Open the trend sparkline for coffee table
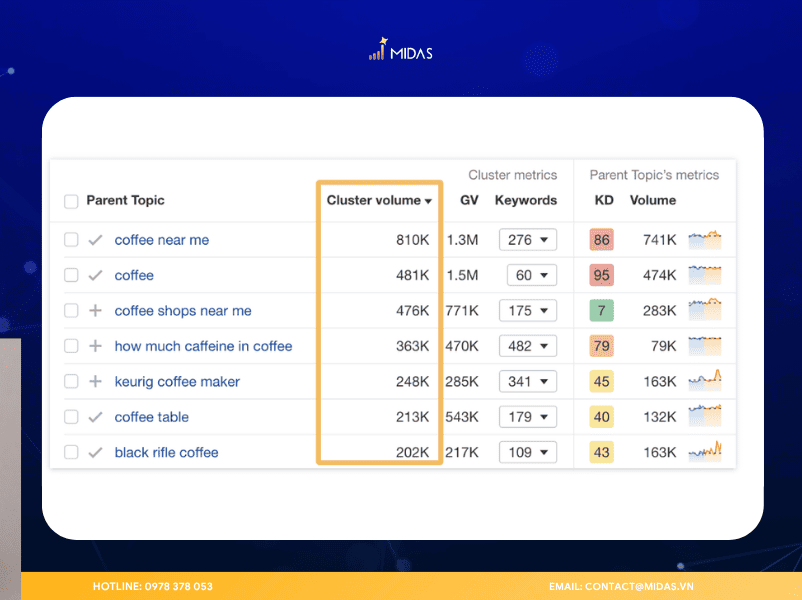The image size is (802, 600). click(705, 416)
